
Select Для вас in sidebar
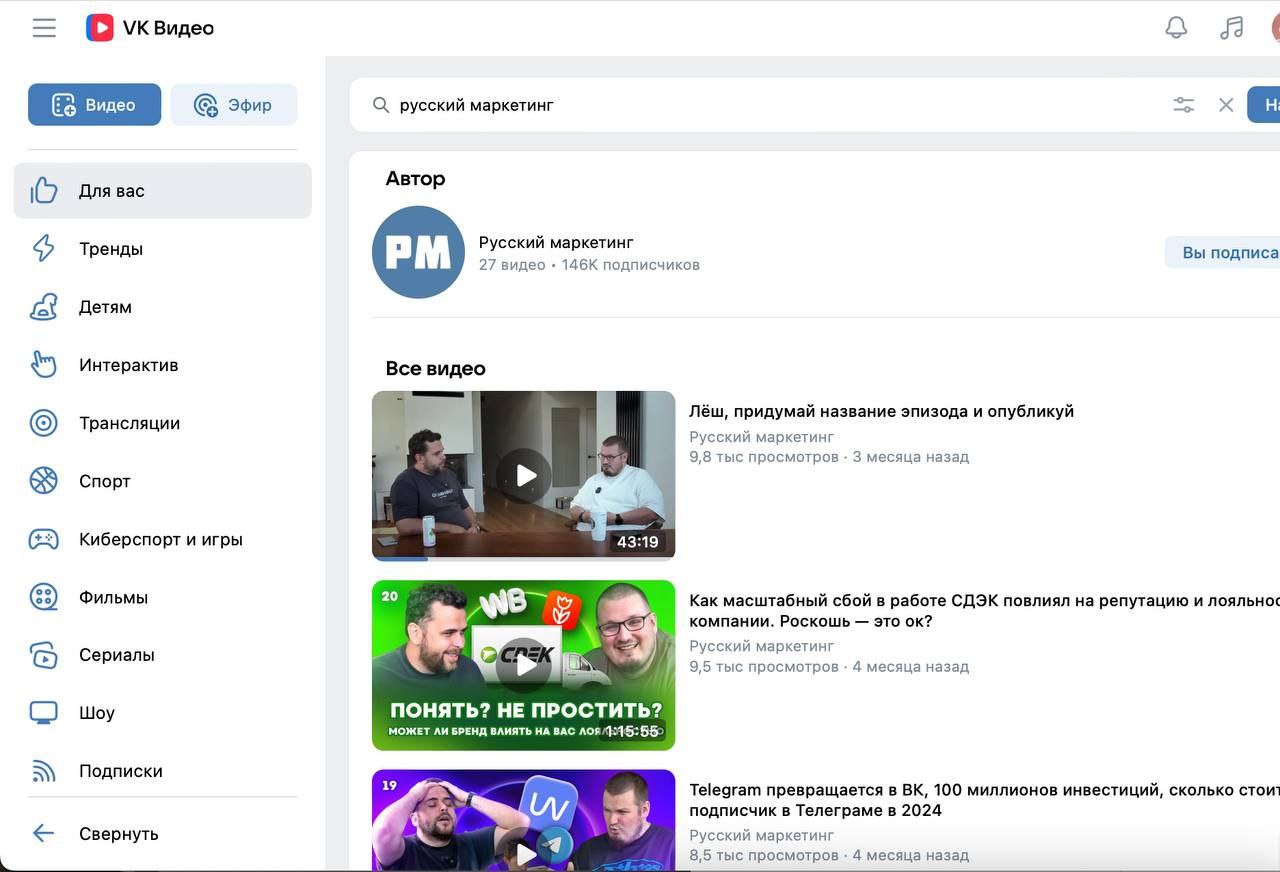(x=163, y=191)
